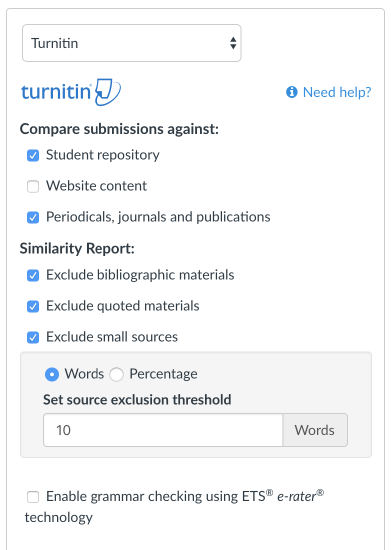Click the info icon beside Need help
This screenshot has height=550, width=391.
[x=292, y=92]
